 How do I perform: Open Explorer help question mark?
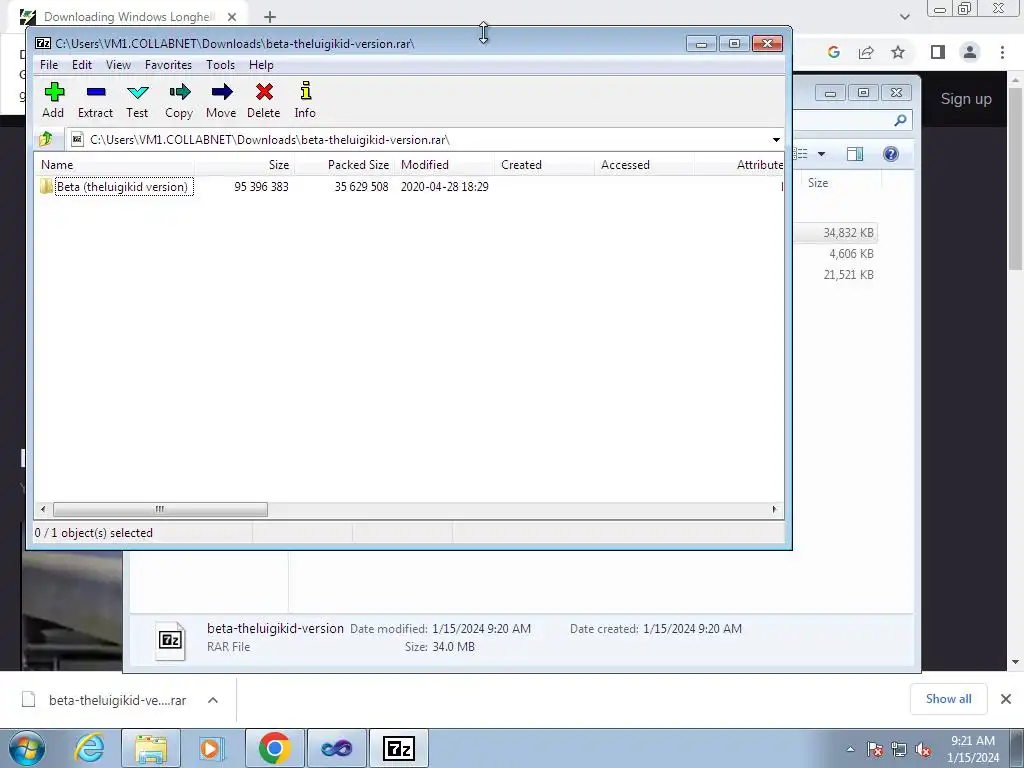891,154
